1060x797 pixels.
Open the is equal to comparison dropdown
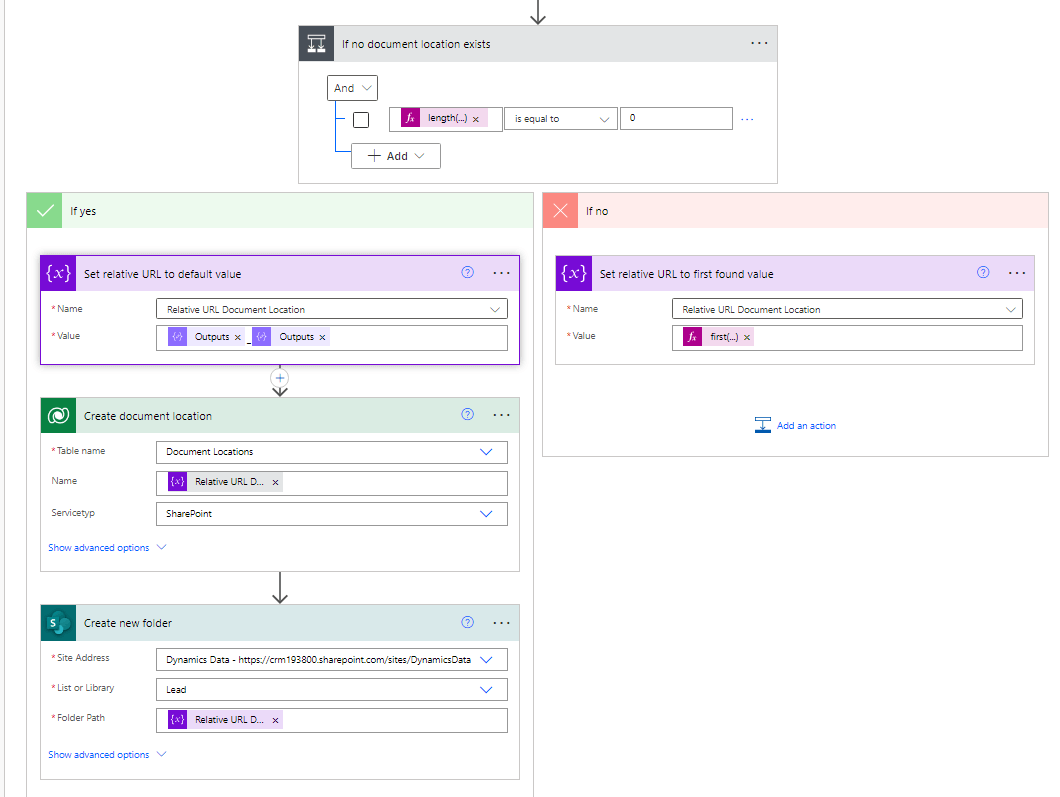(560, 118)
